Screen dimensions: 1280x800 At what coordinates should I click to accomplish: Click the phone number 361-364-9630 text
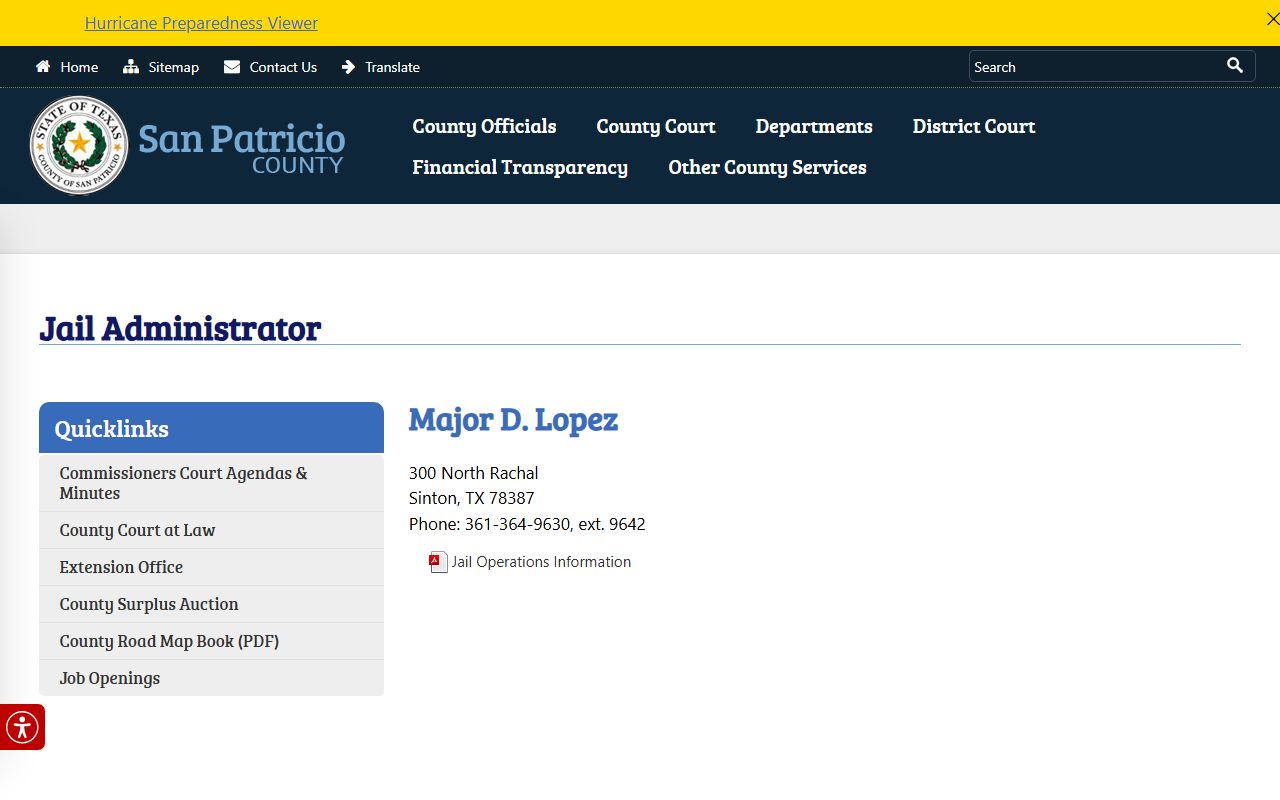click(x=517, y=524)
